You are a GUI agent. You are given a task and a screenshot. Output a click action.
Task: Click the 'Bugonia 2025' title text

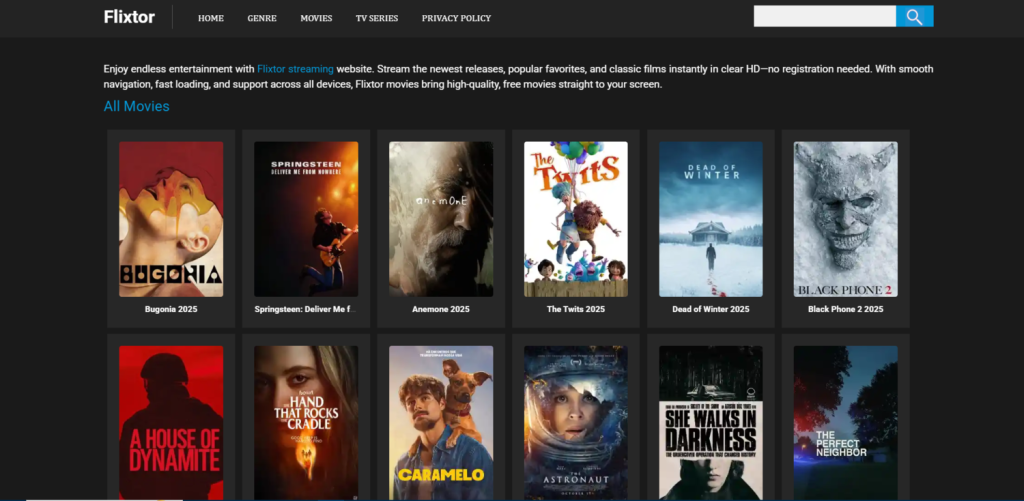[x=171, y=309]
